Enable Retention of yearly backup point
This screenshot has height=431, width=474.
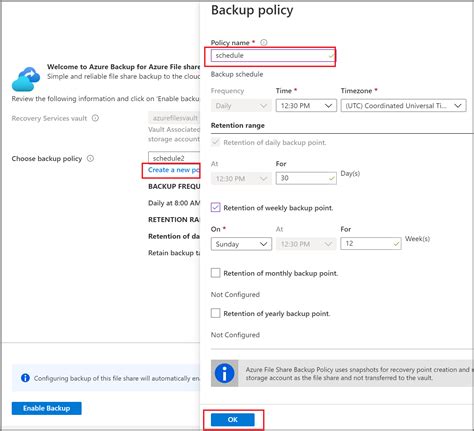[216, 313]
